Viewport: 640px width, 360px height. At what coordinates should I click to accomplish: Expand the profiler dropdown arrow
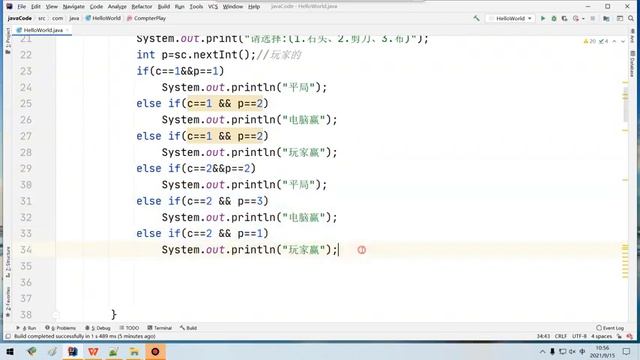pyautogui.click(x=583, y=18)
